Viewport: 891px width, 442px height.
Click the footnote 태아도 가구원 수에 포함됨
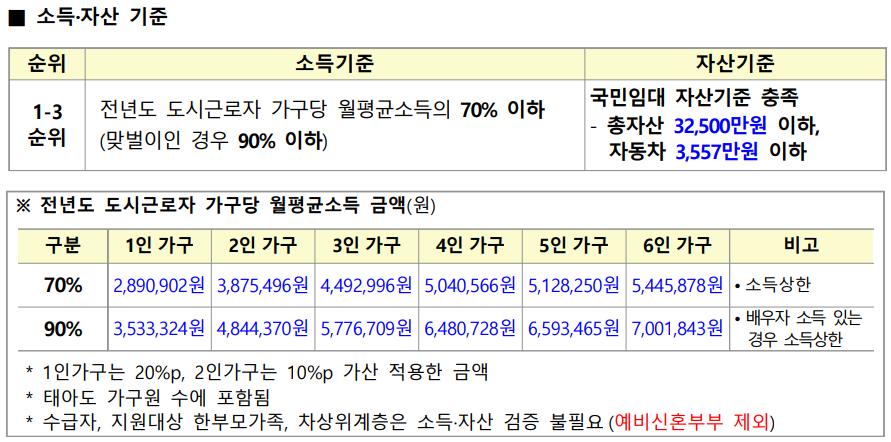point(148,397)
